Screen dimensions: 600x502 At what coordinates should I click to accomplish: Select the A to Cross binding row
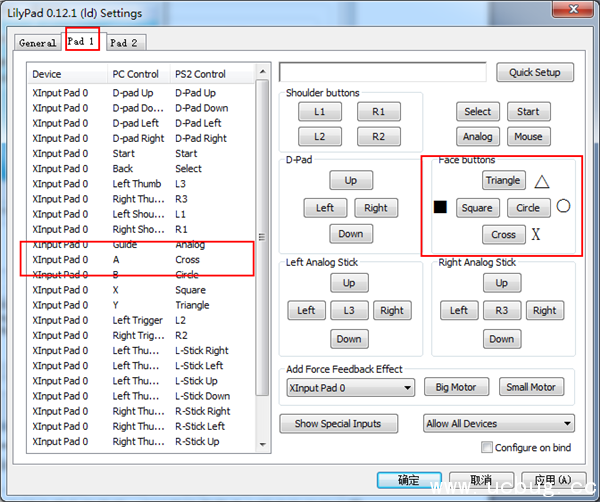141,260
